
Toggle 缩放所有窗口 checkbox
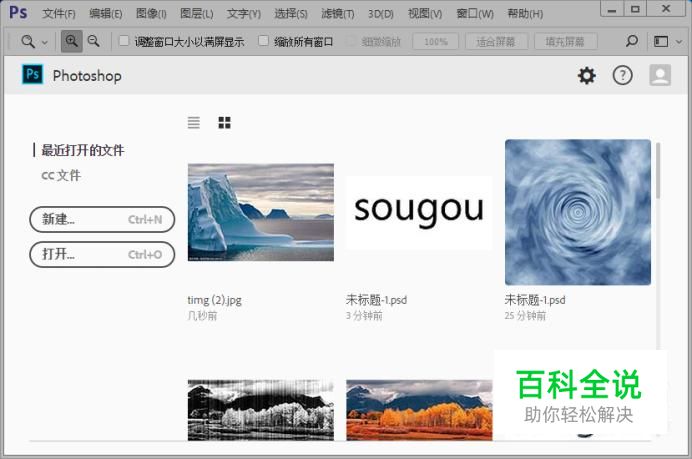[263, 41]
